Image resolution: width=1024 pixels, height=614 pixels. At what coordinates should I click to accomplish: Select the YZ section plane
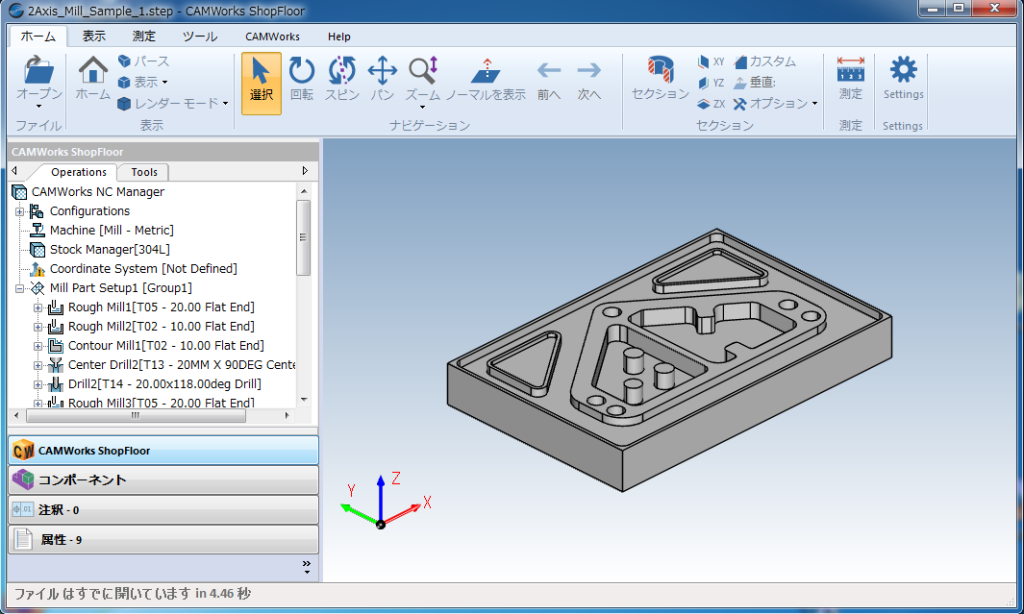[711, 83]
